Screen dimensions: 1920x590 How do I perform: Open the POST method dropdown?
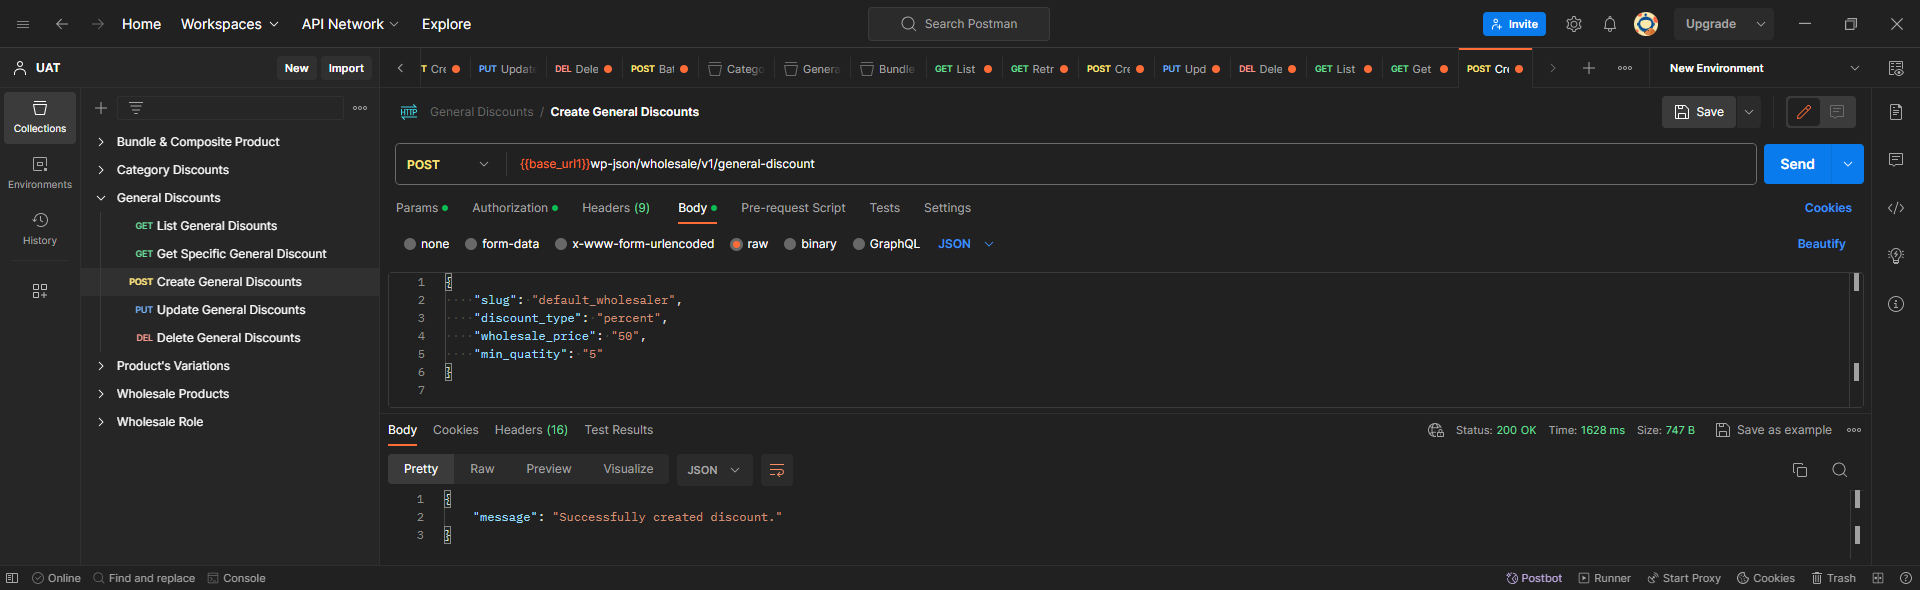(x=450, y=164)
